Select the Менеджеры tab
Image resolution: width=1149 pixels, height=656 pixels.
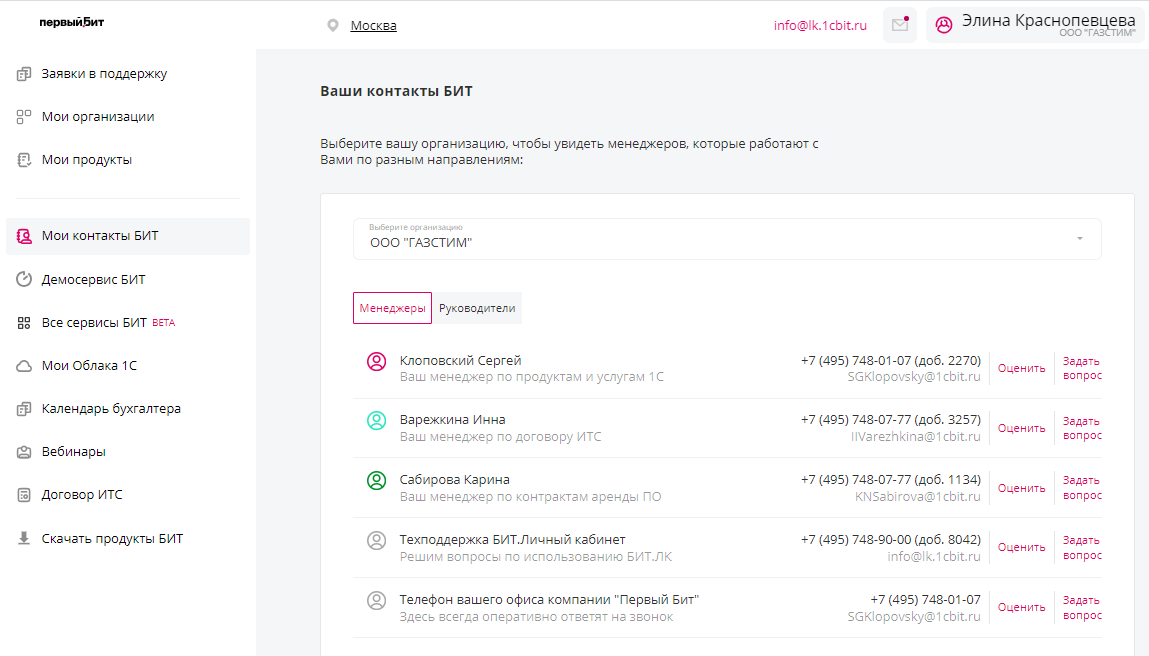tap(392, 308)
